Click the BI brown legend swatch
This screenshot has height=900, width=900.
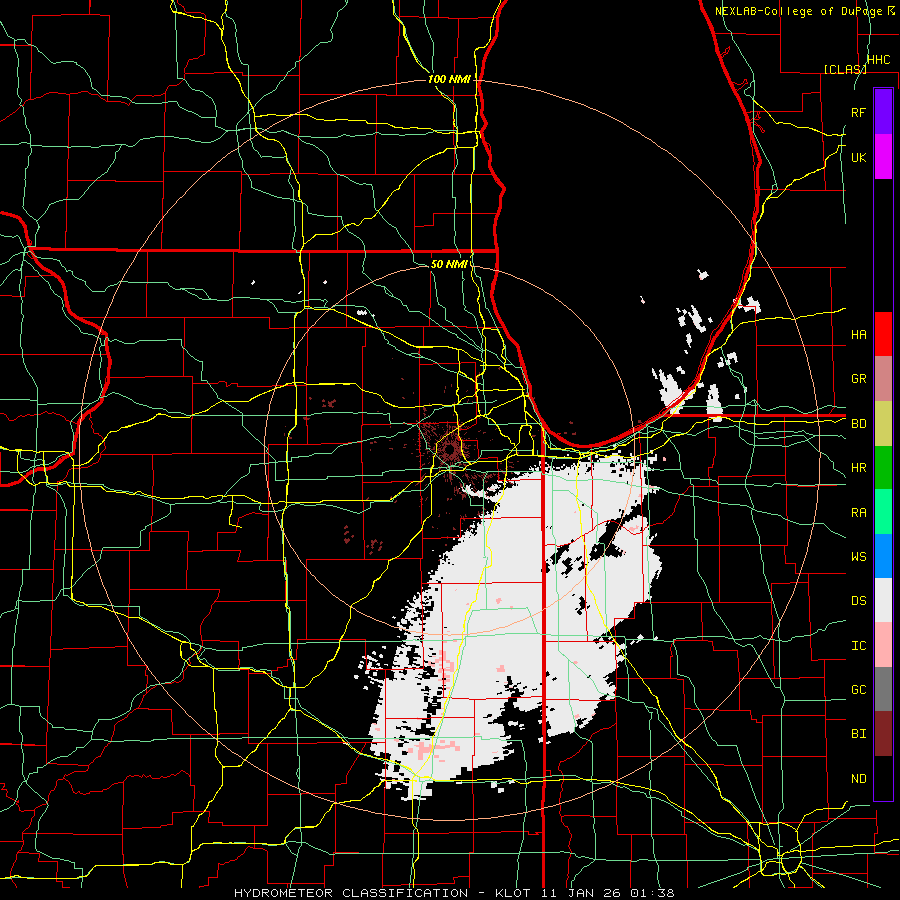coord(883,734)
